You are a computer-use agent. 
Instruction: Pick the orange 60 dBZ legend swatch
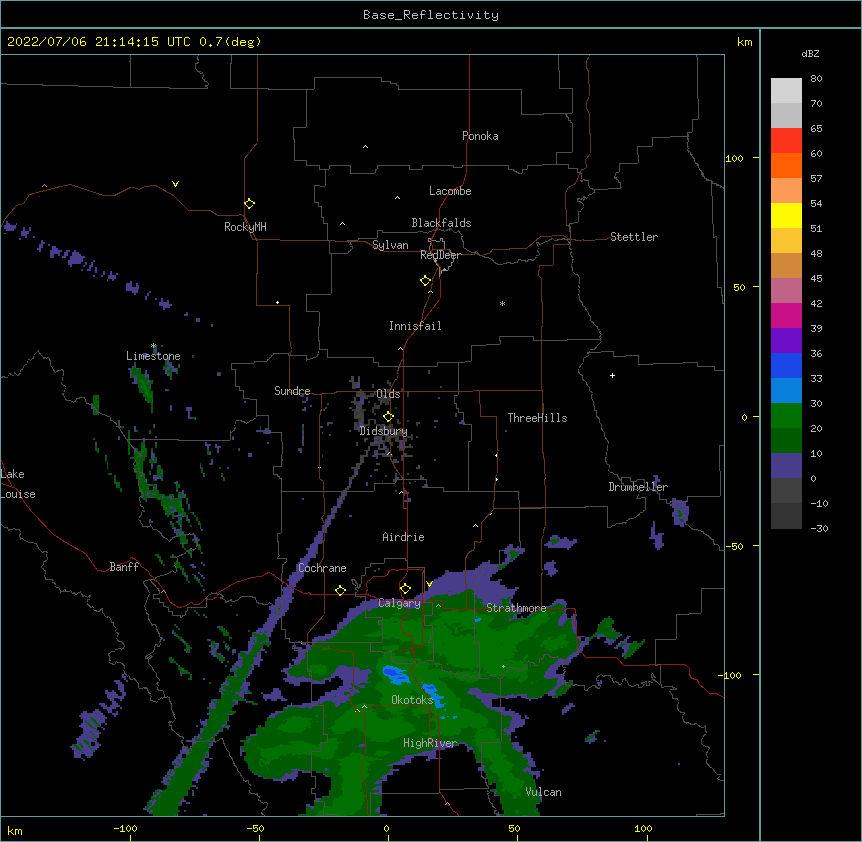point(786,165)
